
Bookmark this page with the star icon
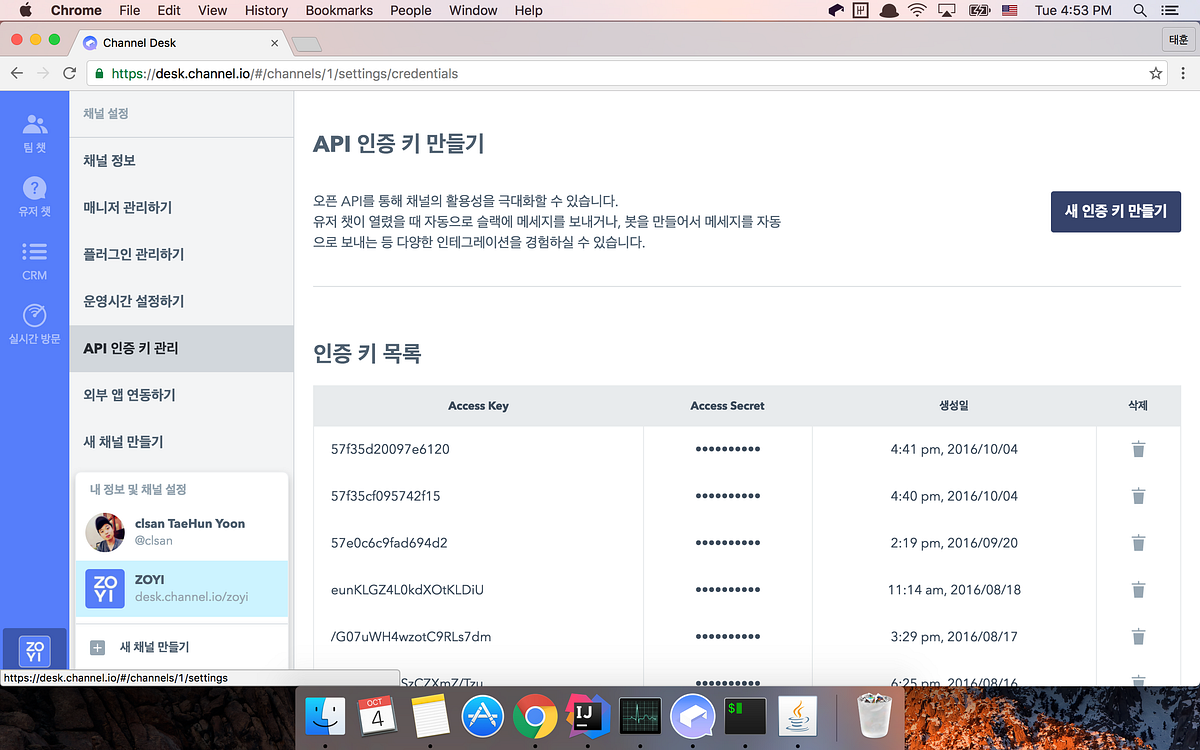point(1154,73)
